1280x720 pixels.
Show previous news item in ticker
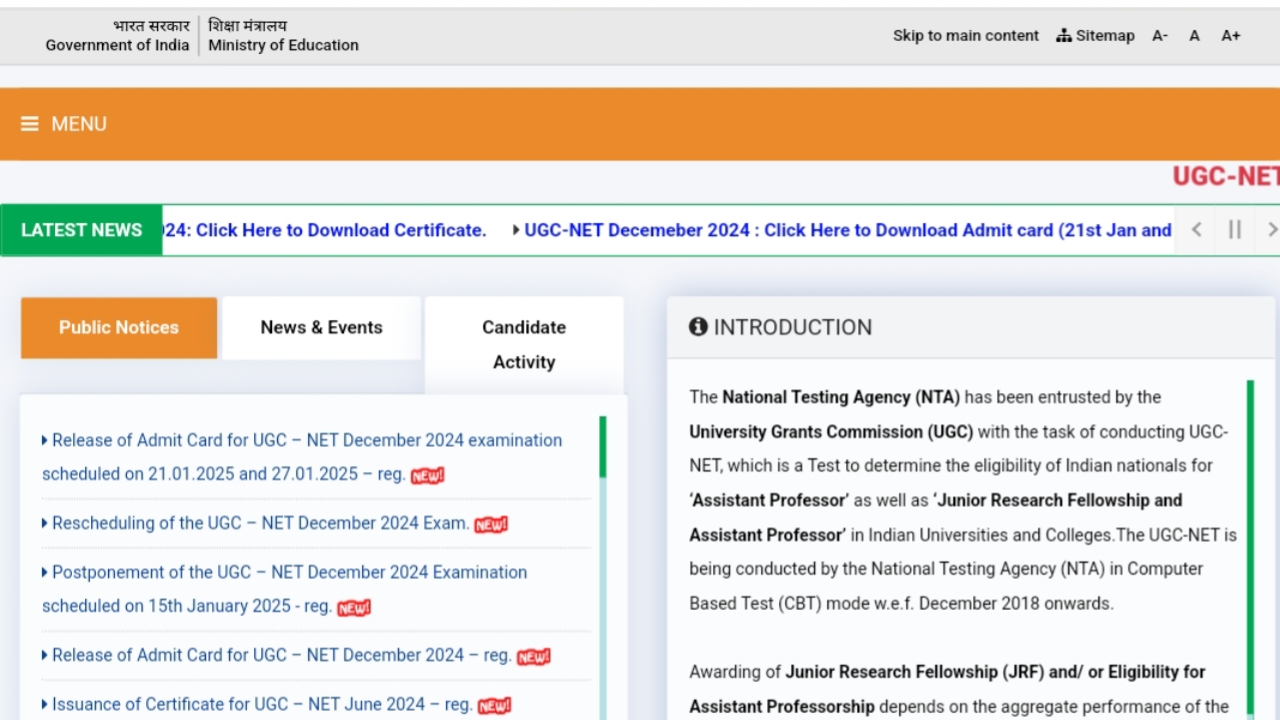tap(1196, 230)
